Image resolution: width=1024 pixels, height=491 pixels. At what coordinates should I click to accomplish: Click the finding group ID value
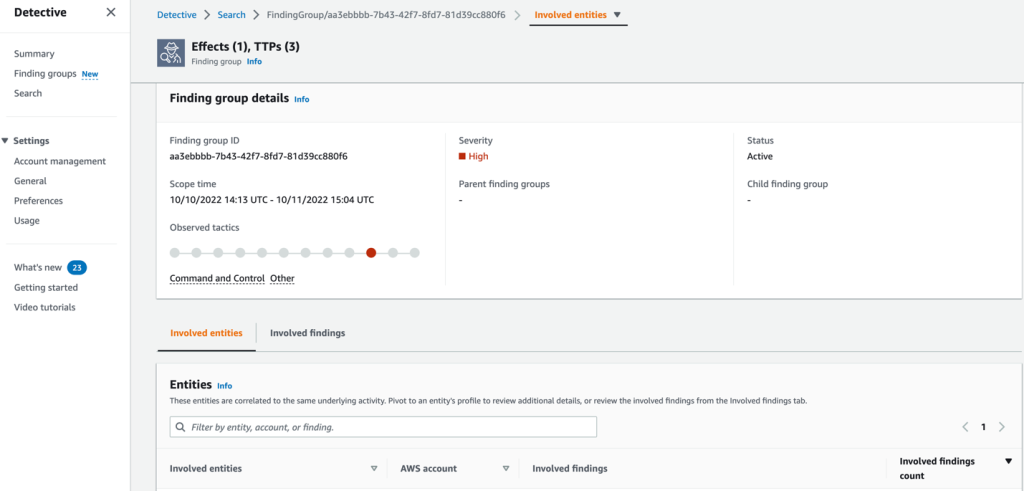(x=259, y=156)
